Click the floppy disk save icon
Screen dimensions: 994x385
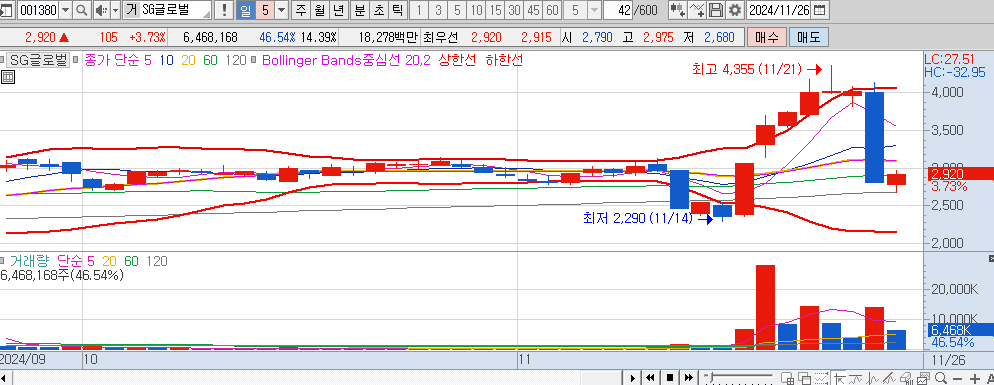[x=716, y=10]
